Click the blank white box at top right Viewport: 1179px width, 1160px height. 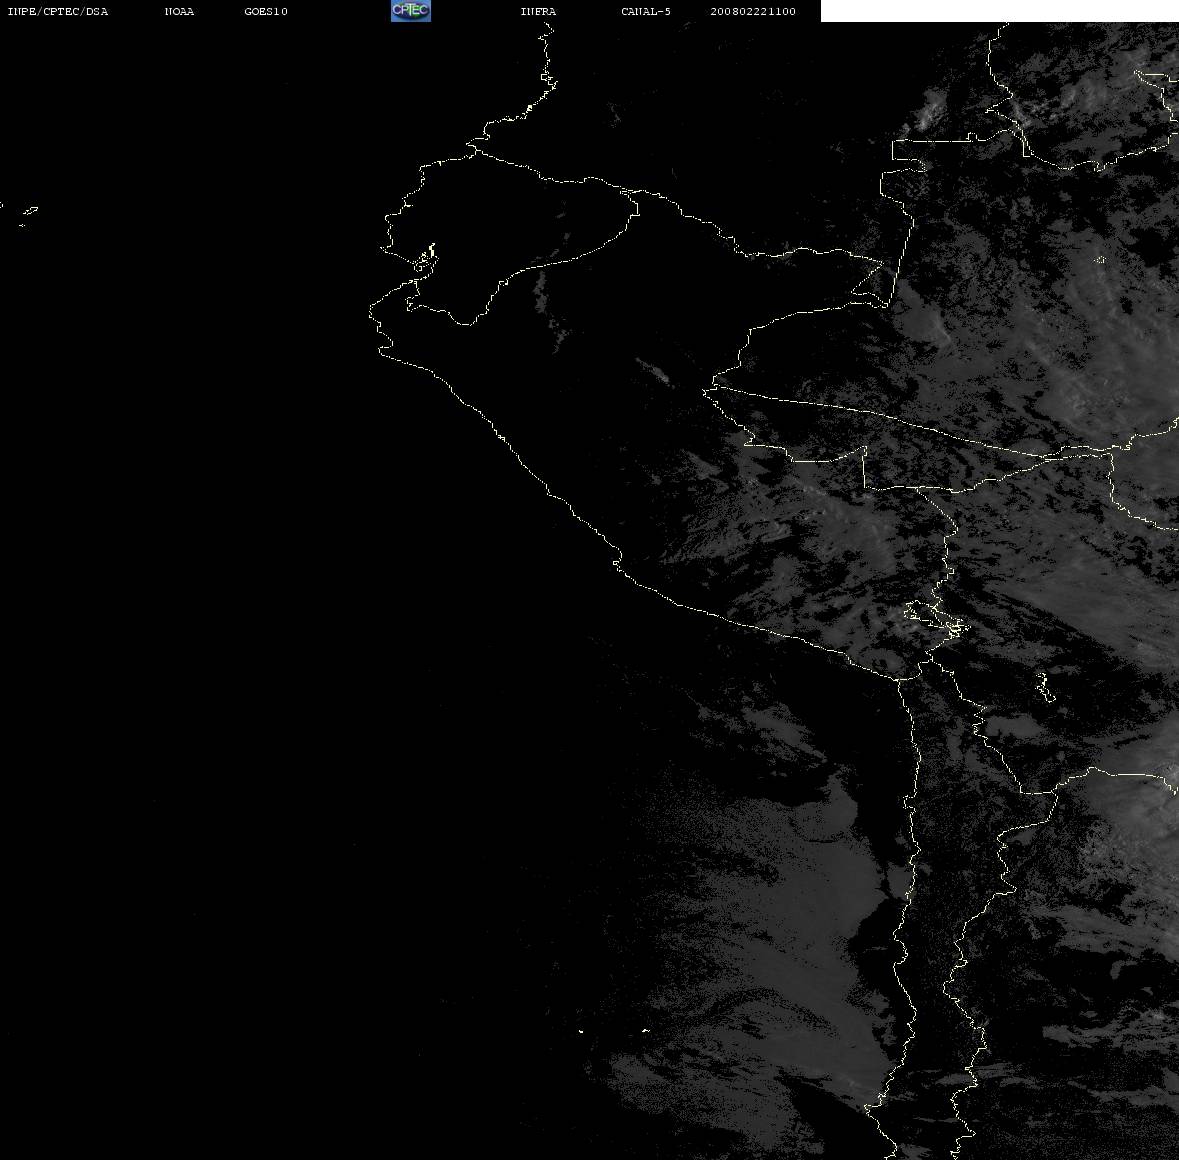[999, 11]
